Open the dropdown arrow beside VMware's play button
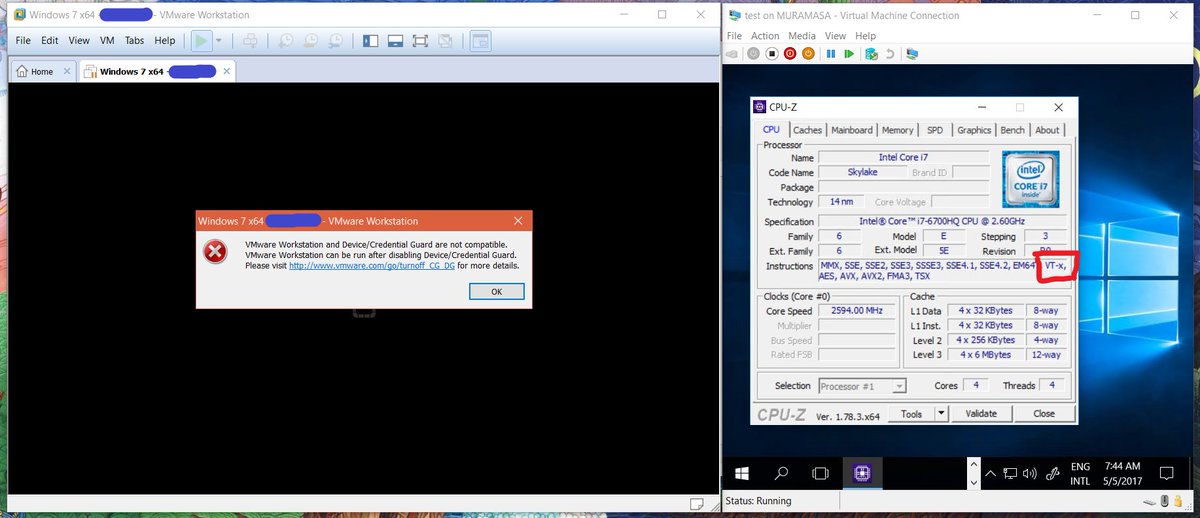The height and width of the screenshot is (518, 1200). click(x=219, y=41)
